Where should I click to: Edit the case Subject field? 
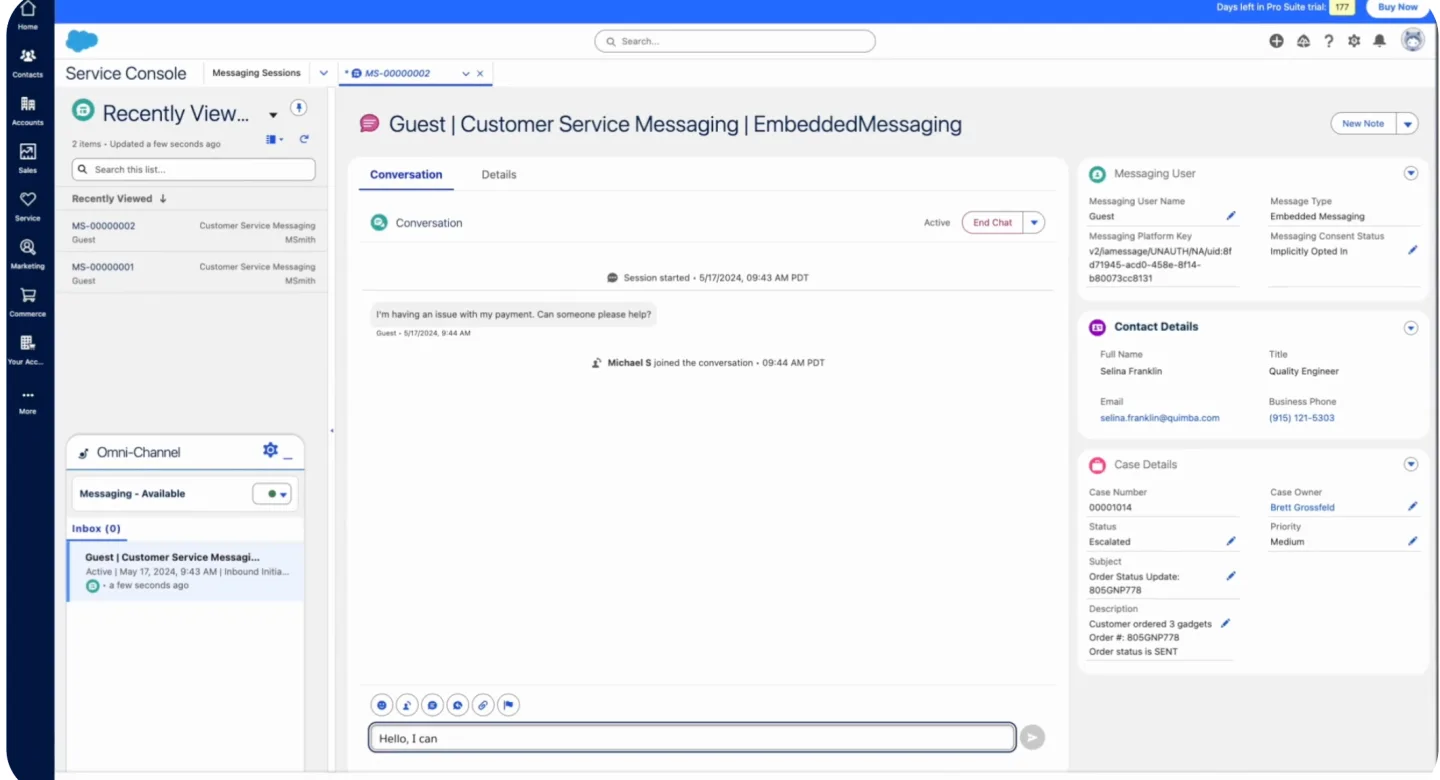point(1231,576)
